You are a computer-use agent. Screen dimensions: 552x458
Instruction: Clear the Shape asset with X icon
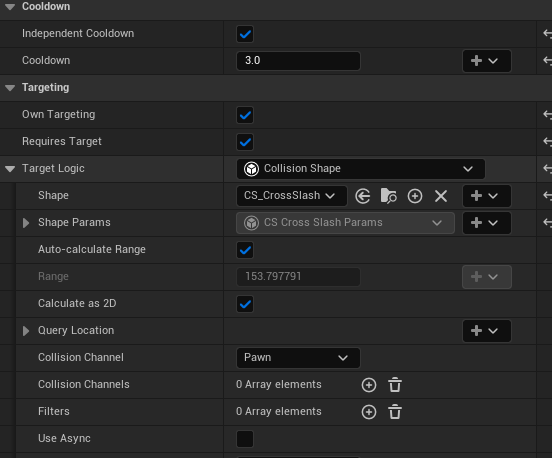[x=441, y=196]
